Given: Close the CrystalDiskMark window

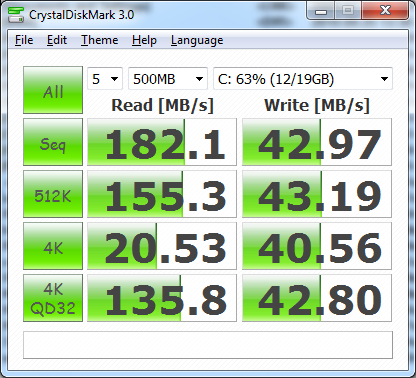Looking at the screenshot, I should pyautogui.click(x=385, y=11).
